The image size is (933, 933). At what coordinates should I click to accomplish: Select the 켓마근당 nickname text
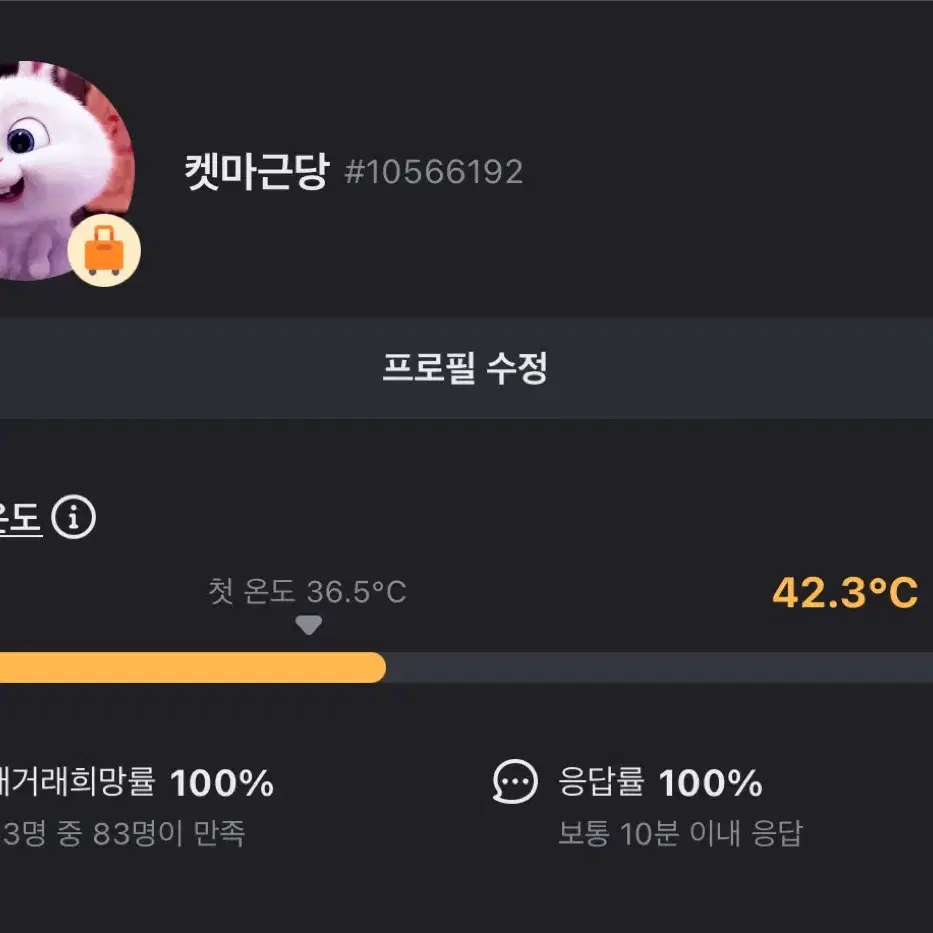click(x=256, y=171)
